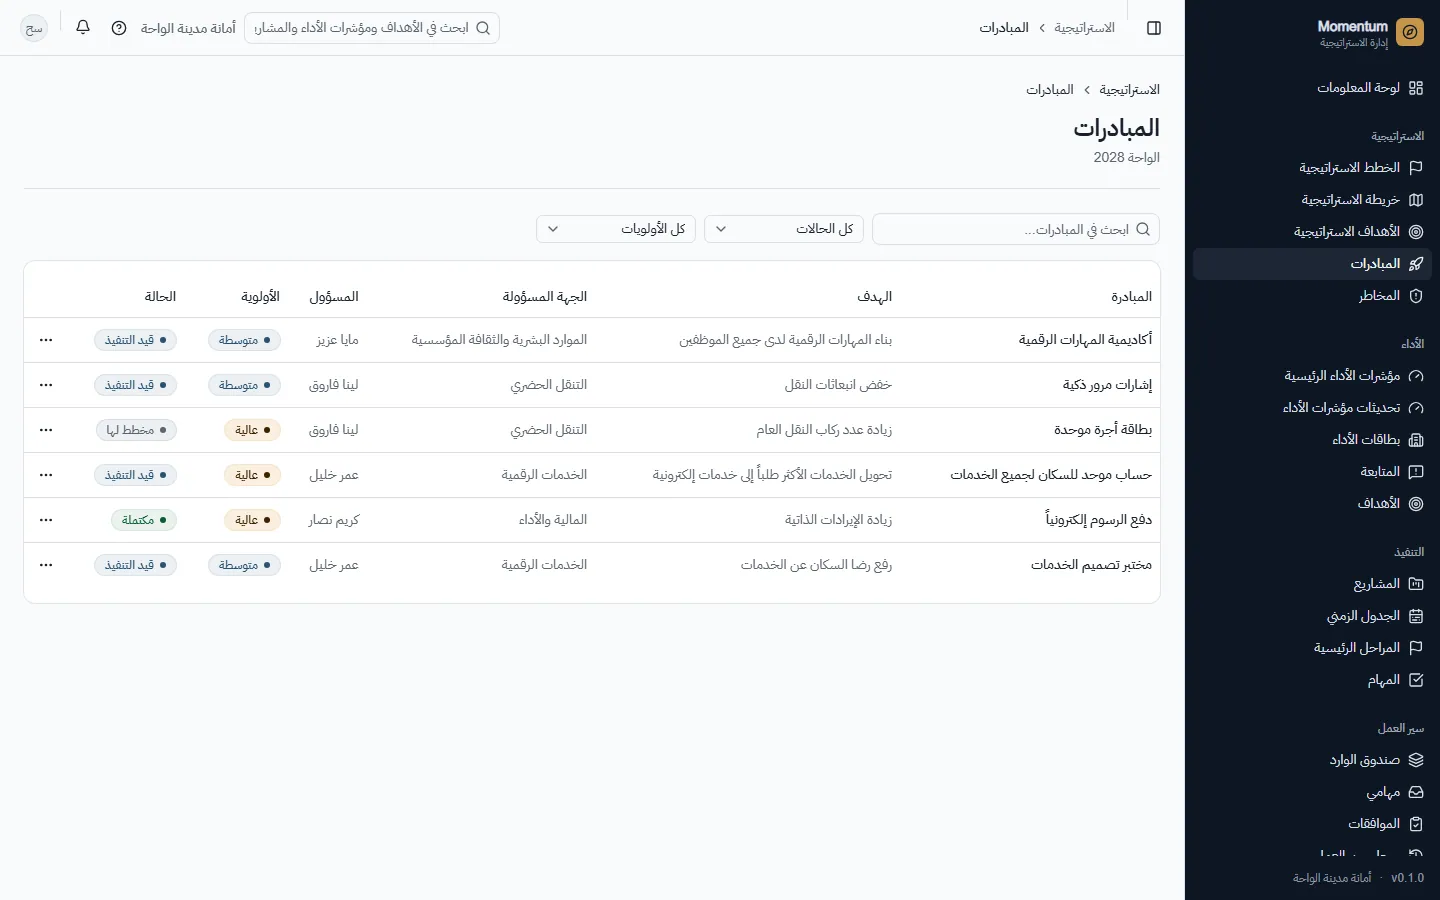Click الاستراتيجية breadcrumb above the page title
The height and width of the screenshot is (900, 1440).
[x=1130, y=90]
